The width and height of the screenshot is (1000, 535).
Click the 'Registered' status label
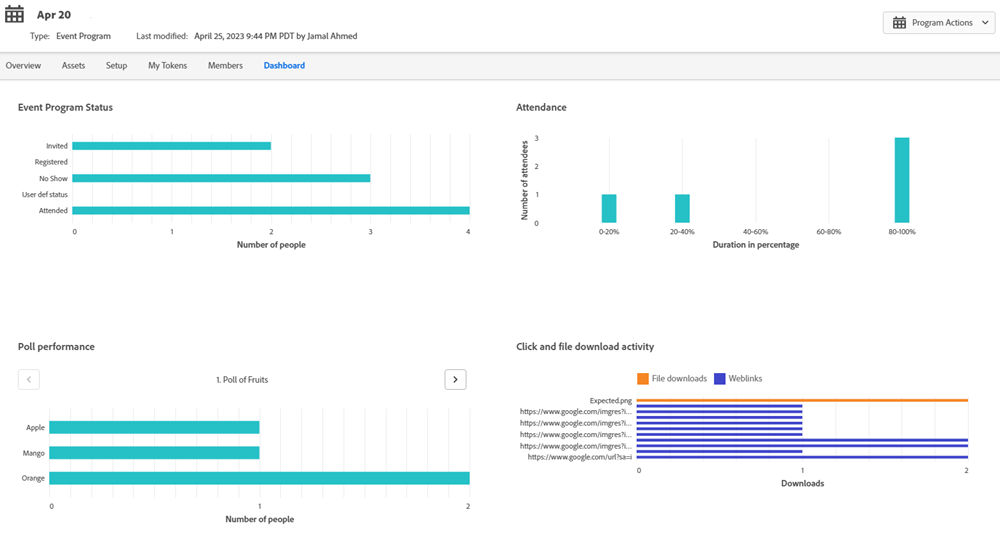pyautogui.click(x=51, y=162)
